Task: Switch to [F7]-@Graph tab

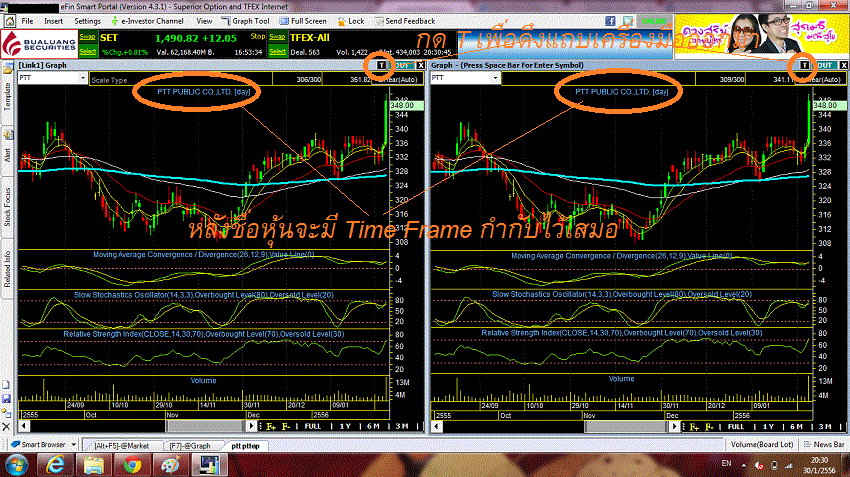Action: 190,446
